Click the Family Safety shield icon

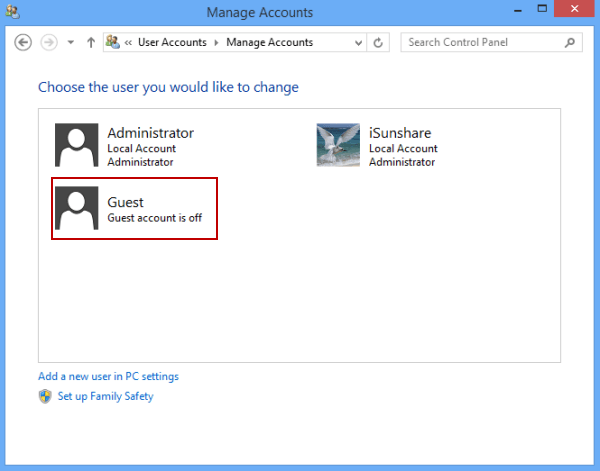(45, 396)
